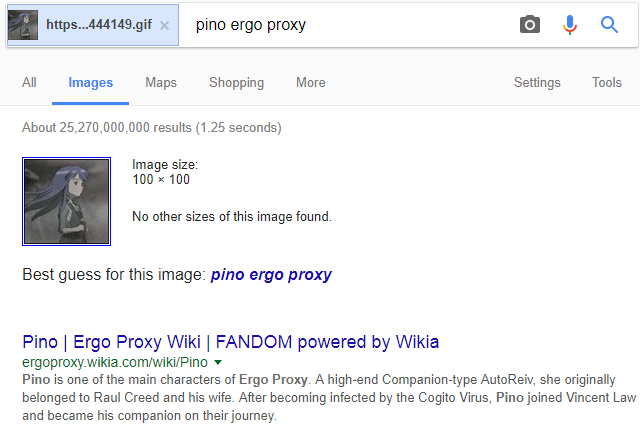
Task: Click the small uploaded image thumbnail in search box
Action: pos(23,25)
